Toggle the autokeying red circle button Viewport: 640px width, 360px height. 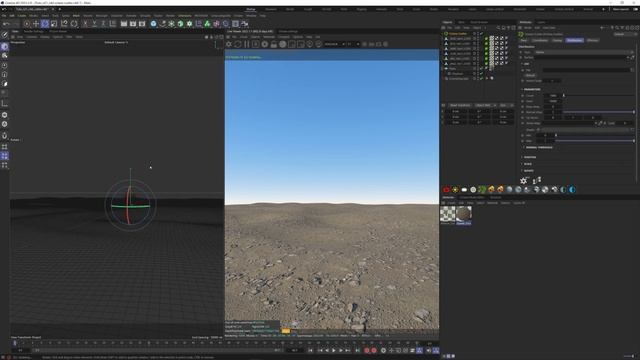tap(374, 350)
